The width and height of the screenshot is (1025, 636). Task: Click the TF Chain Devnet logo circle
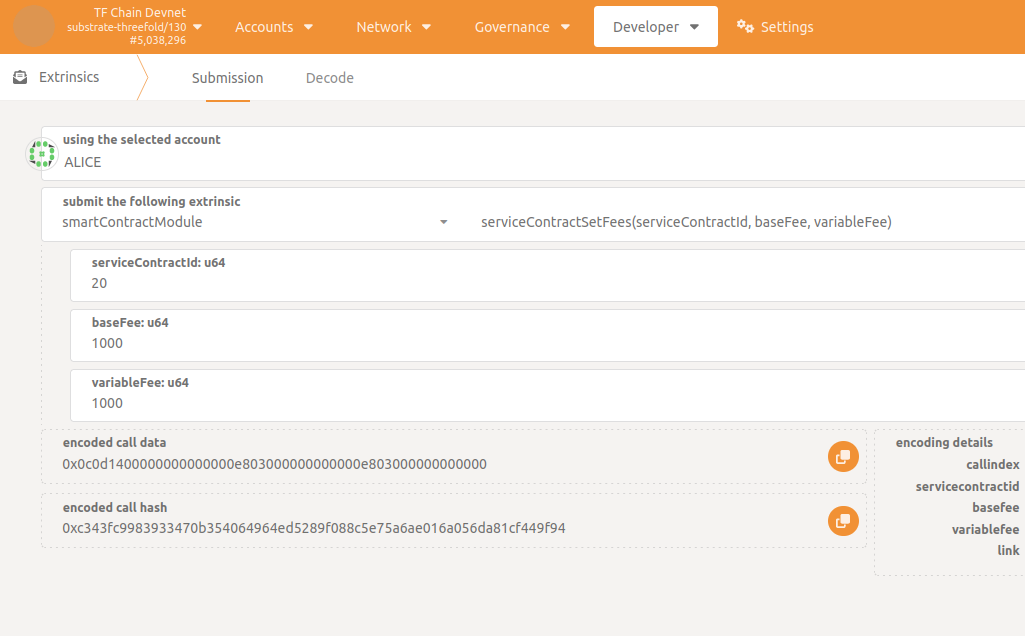[x=35, y=27]
